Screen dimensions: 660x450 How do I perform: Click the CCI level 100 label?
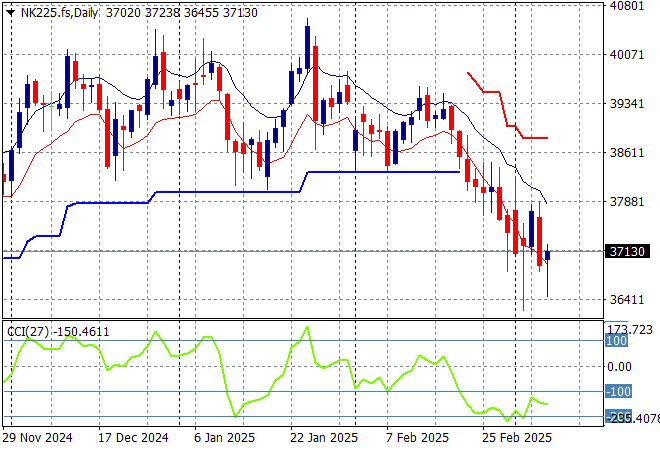click(x=617, y=341)
